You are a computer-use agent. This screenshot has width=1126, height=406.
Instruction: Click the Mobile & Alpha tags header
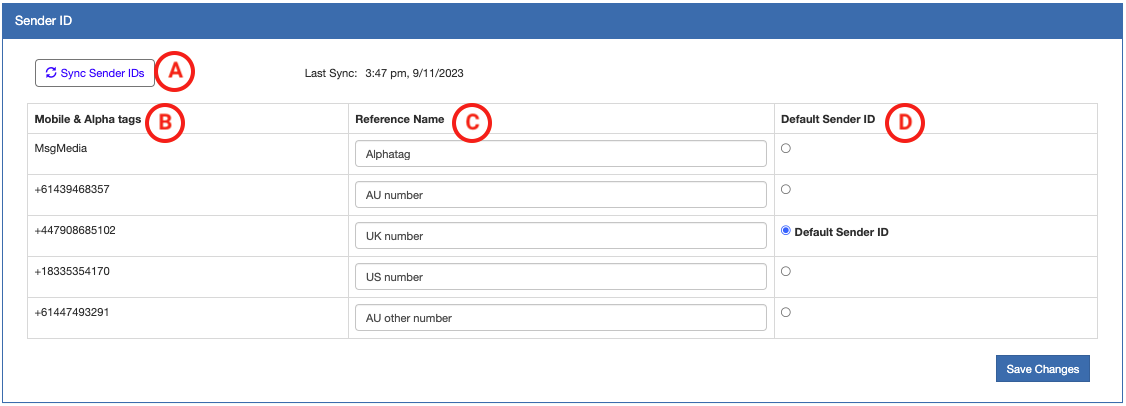tap(88, 119)
